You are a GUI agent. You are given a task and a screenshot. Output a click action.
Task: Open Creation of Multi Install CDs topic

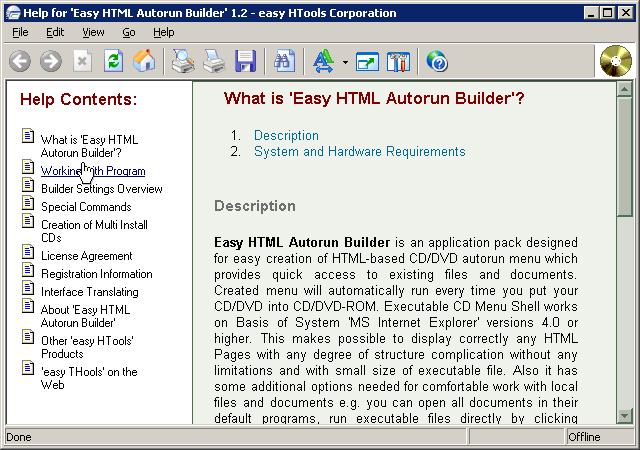[94, 231]
